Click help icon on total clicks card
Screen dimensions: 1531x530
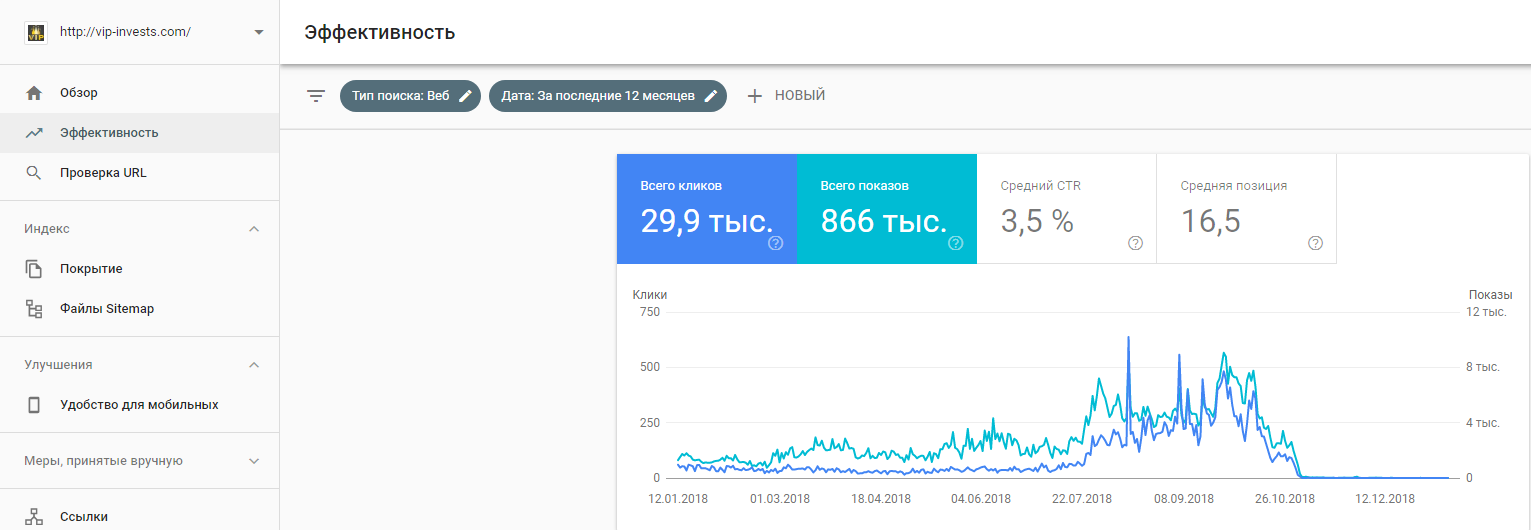(775, 243)
